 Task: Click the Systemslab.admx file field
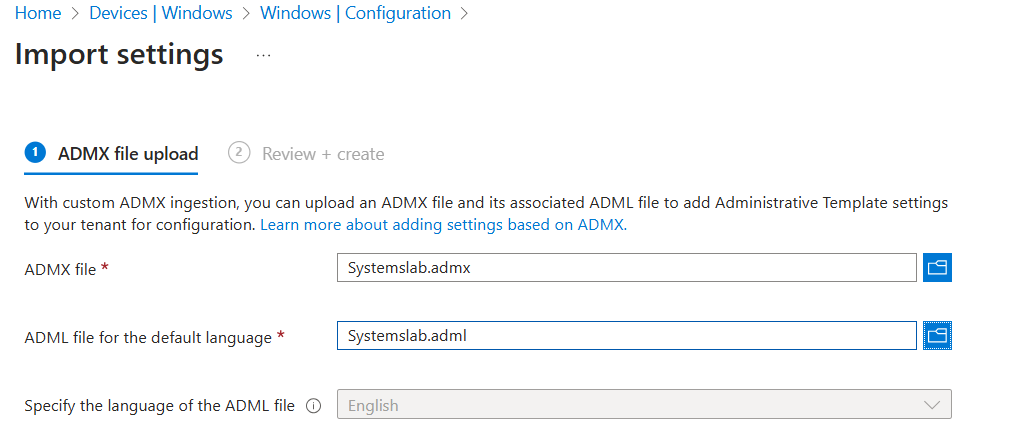coord(626,268)
